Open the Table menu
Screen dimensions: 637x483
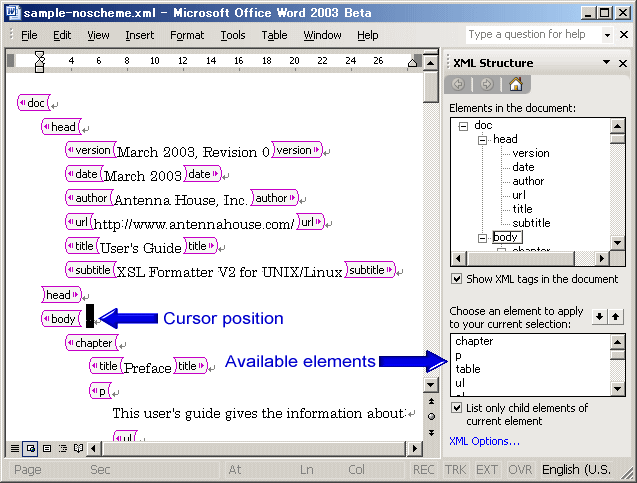tap(274, 35)
